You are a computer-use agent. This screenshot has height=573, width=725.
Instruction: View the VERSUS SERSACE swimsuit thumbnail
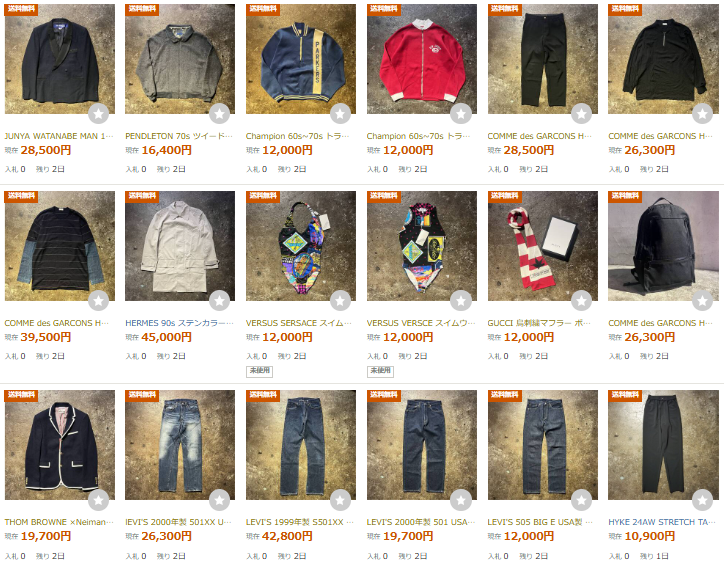(301, 246)
